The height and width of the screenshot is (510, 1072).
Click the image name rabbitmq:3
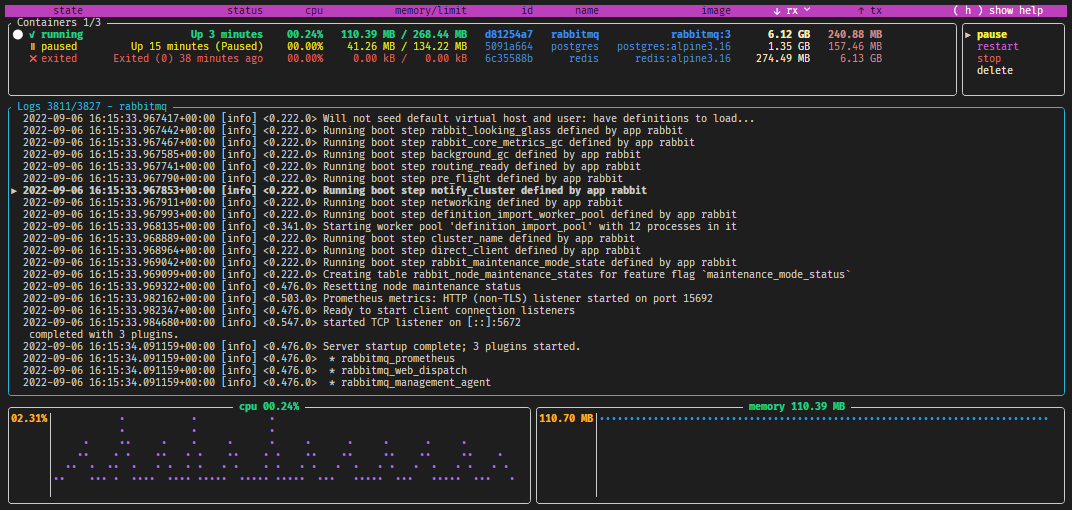(x=701, y=34)
